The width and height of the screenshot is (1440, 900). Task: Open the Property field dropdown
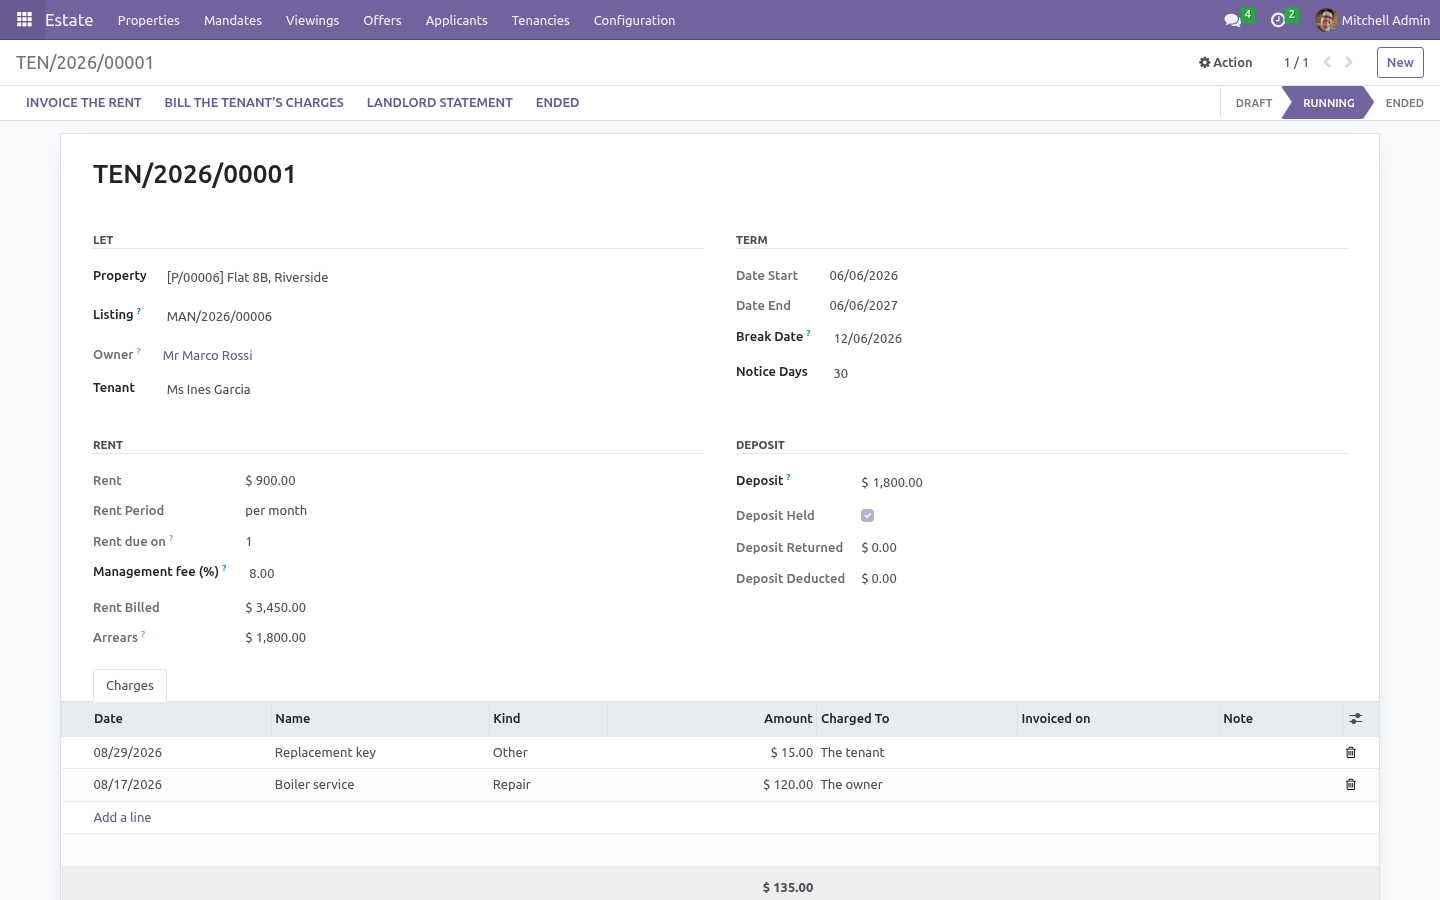pyautogui.click(x=435, y=278)
